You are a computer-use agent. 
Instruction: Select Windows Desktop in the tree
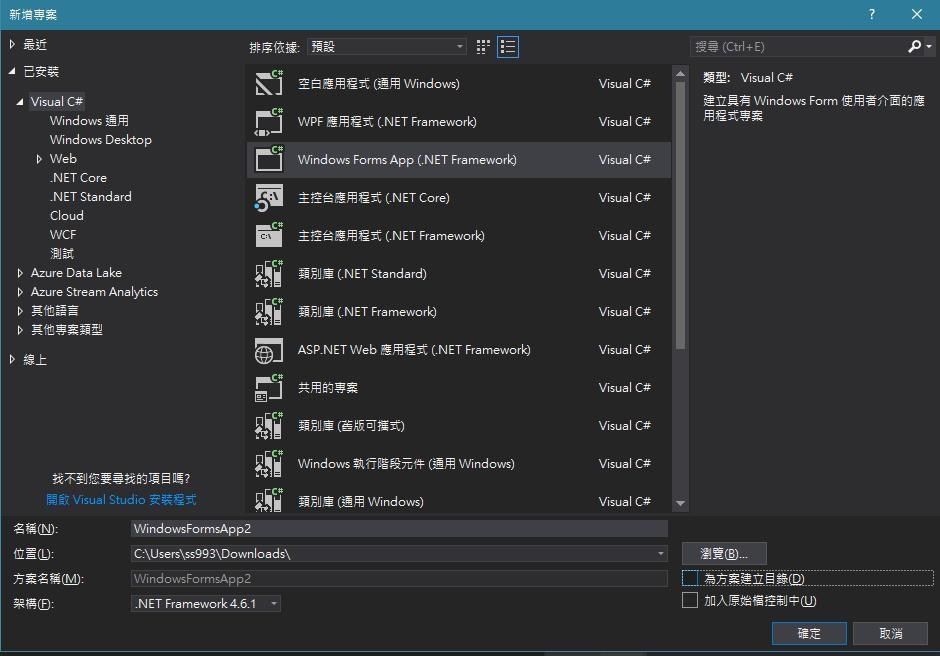point(100,140)
